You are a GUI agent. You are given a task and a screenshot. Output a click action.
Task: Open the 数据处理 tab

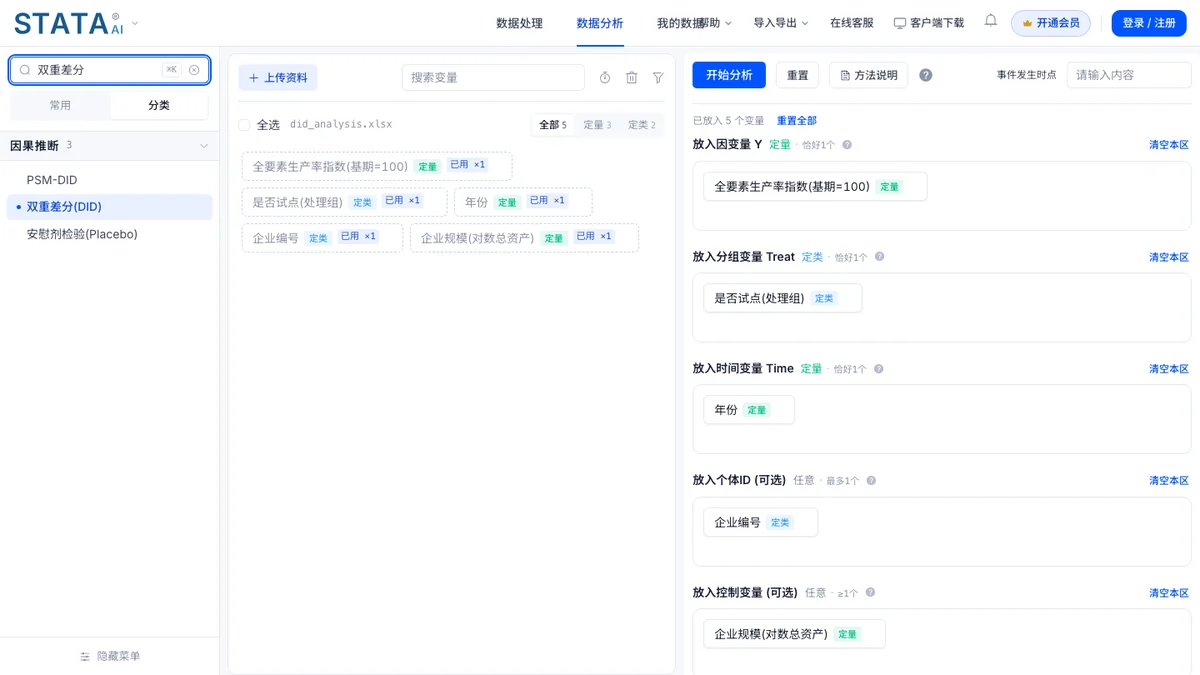click(519, 23)
